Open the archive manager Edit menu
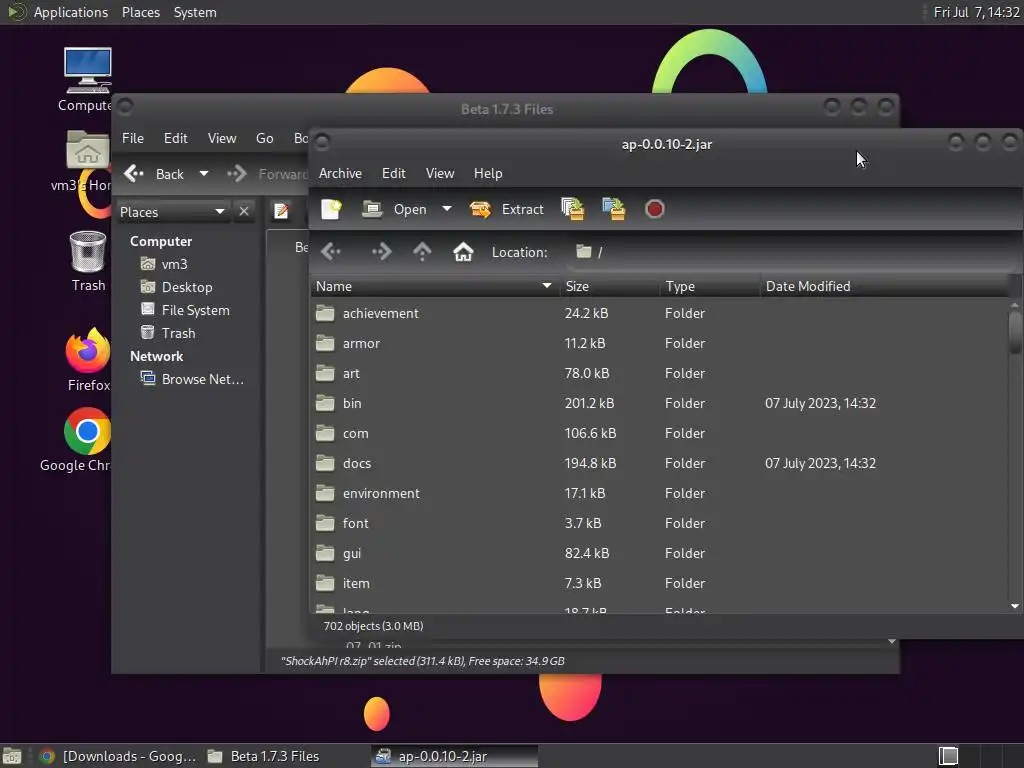Screen dimensions: 1024x768 394,173
